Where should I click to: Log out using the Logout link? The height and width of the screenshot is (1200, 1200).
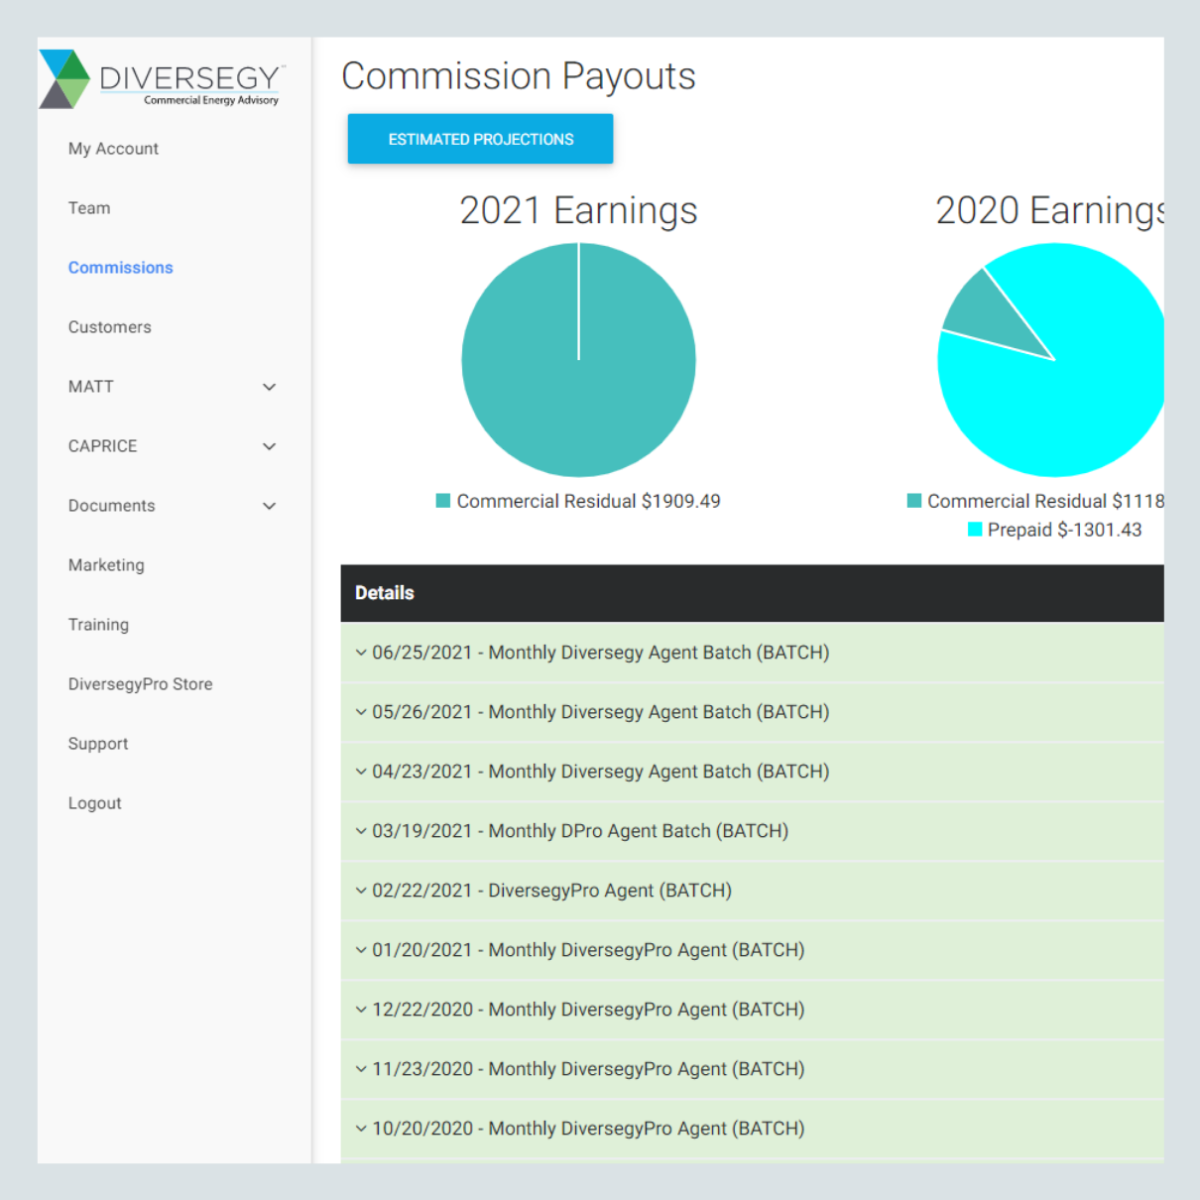click(94, 803)
